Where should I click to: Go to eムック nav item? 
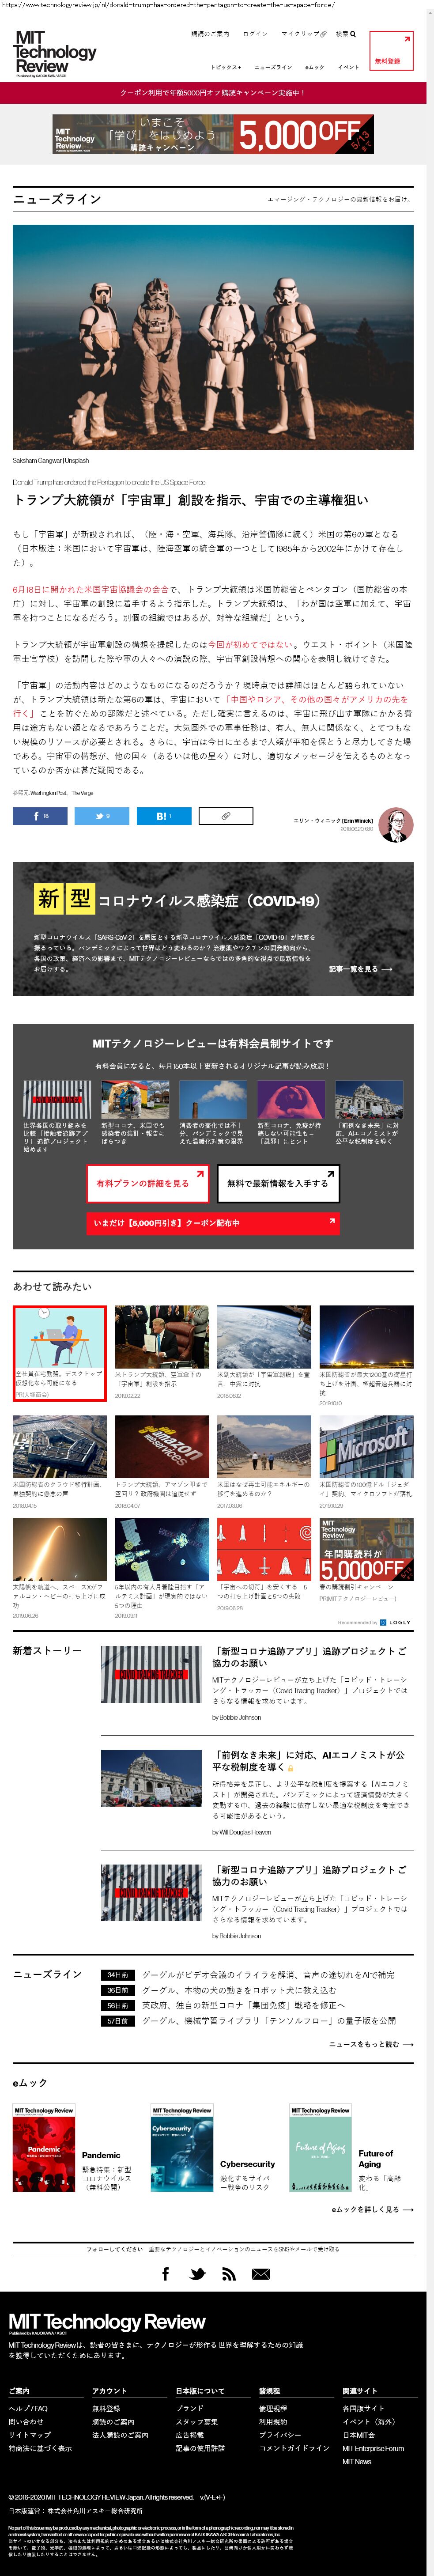coord(315,67)
